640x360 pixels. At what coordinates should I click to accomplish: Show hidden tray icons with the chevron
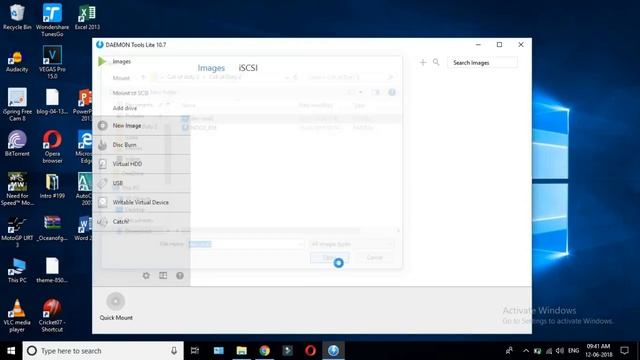(x=526, y=351)
